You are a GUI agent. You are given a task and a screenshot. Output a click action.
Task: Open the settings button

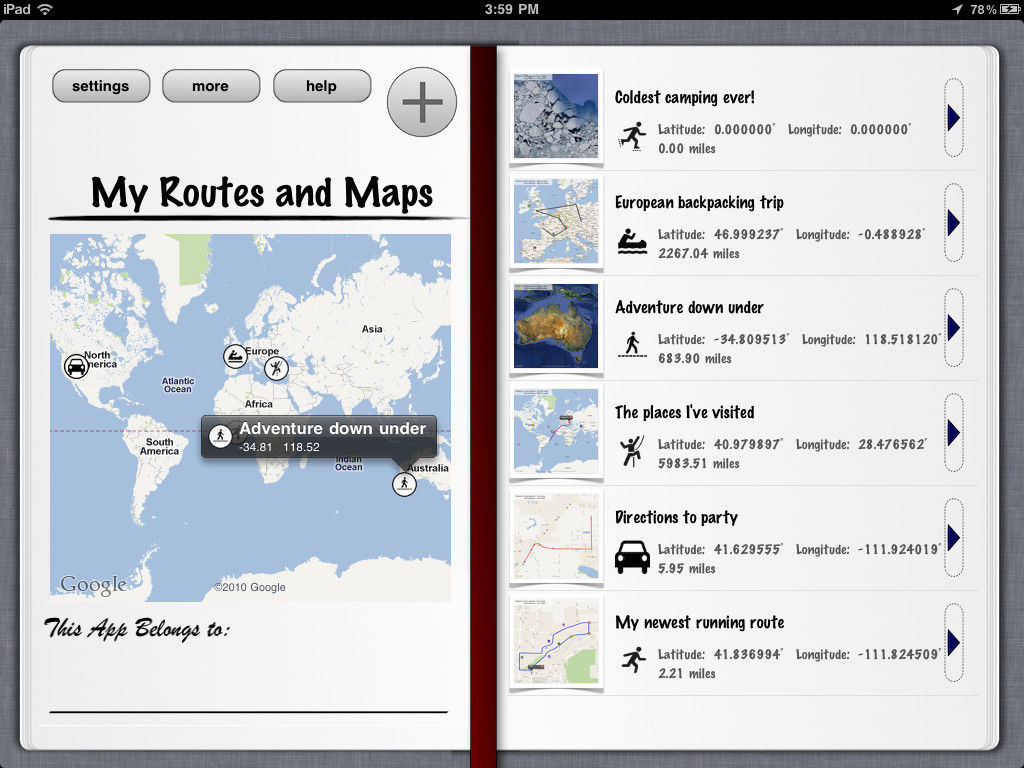pos(101,86)
